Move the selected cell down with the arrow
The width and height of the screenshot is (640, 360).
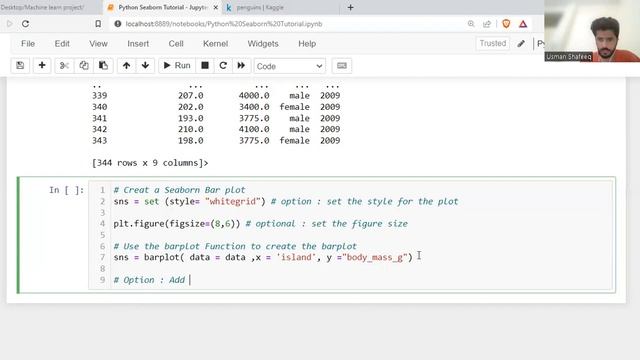145,65
